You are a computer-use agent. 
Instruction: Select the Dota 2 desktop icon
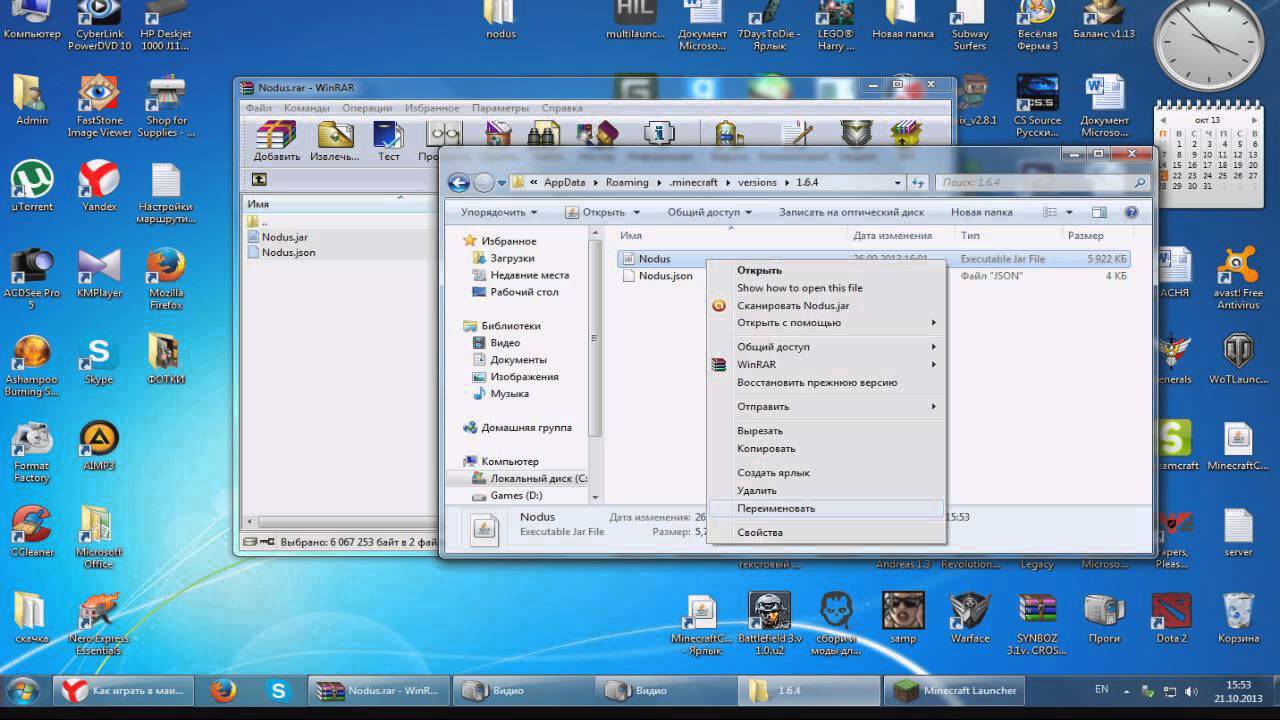1171,618
